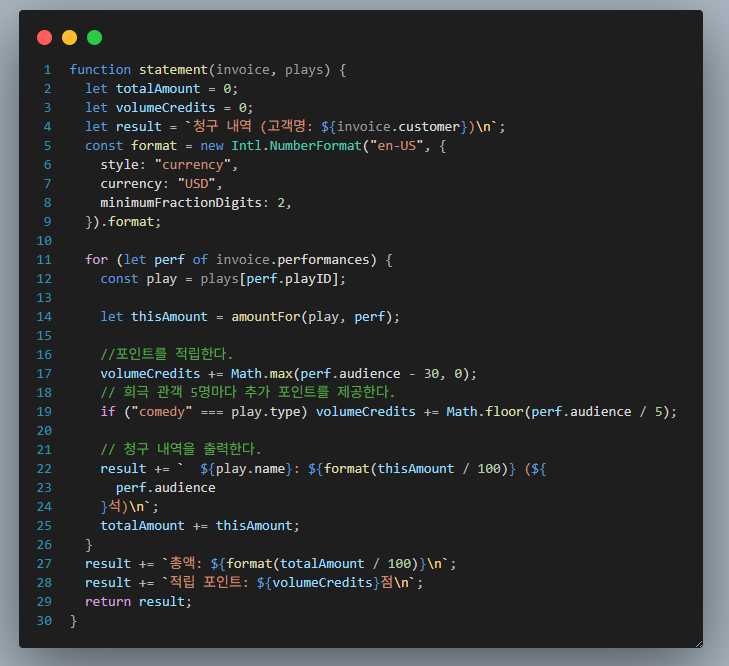Click 'Math.floor(perf.audience / 5);'
The image size is (729, 666).
point(562,412)
